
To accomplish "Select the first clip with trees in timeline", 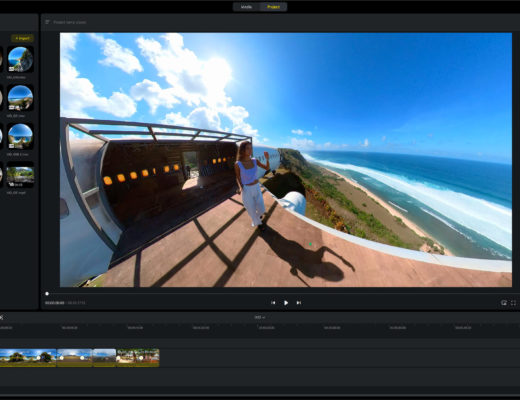I will point(28,358).
